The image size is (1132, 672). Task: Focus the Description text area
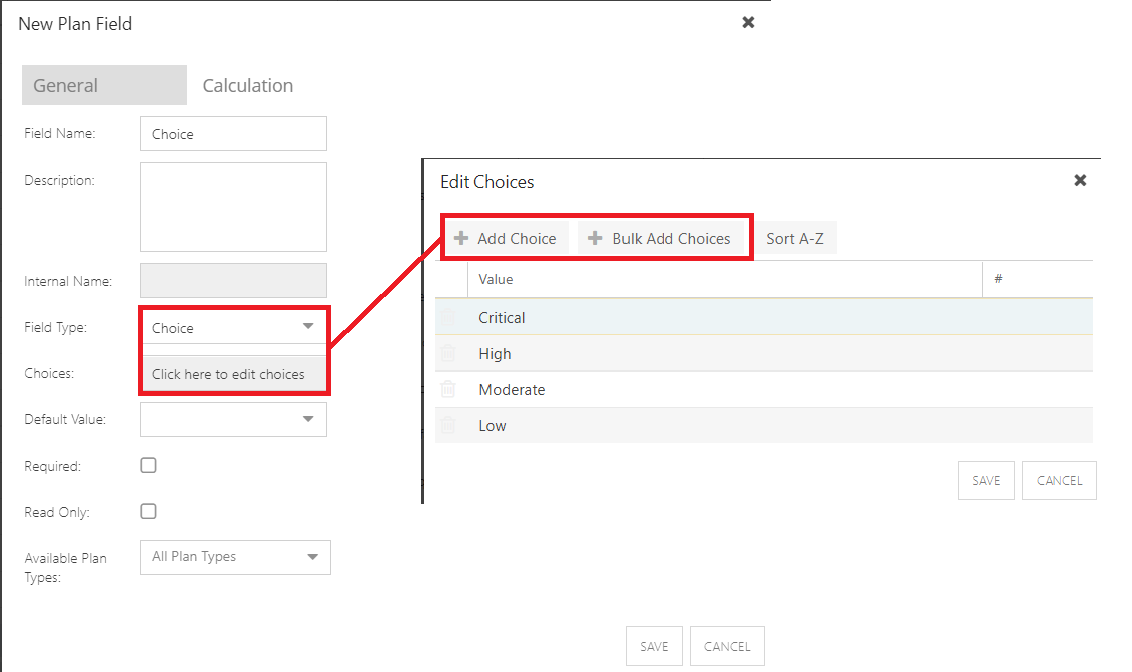[x=233, y=206]
